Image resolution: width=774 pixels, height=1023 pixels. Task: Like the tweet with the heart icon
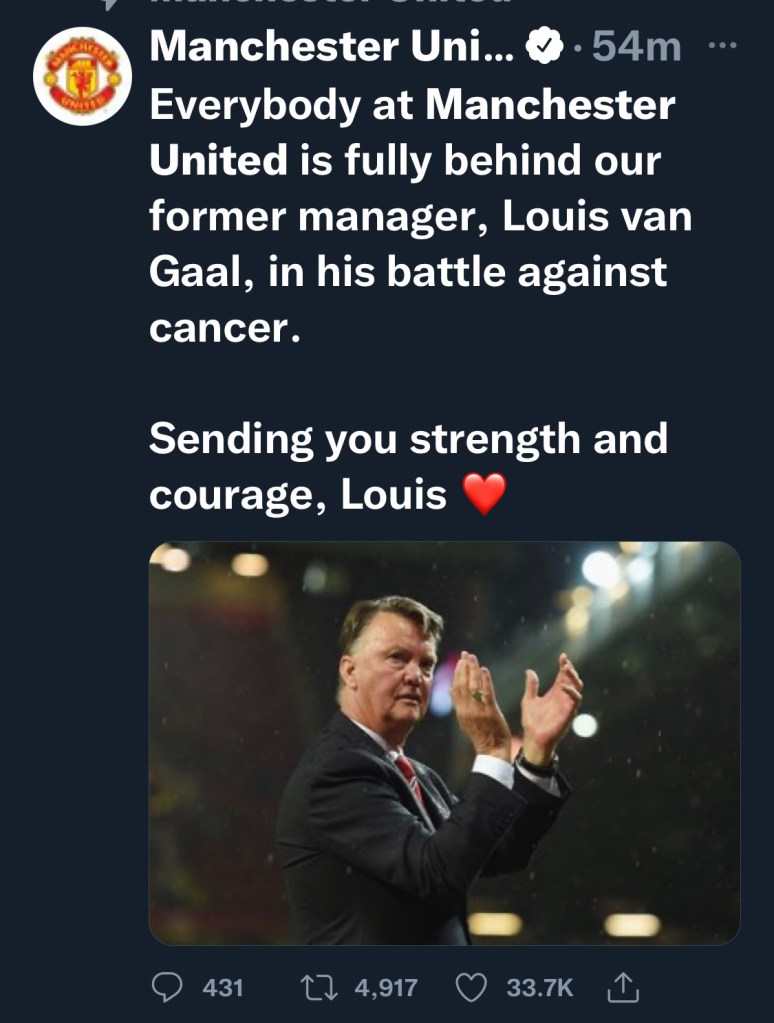470,987
